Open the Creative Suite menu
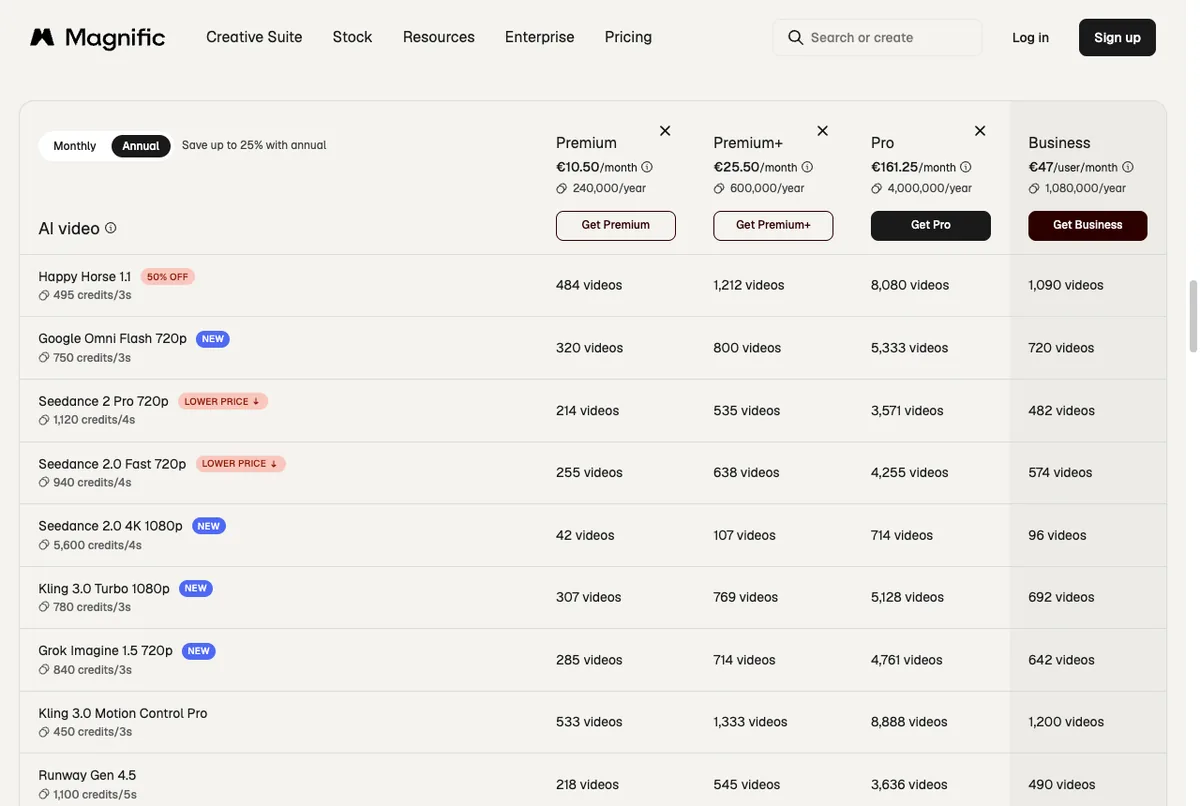1200x806 pixels. pyautogui.click(x=254, y=37)
